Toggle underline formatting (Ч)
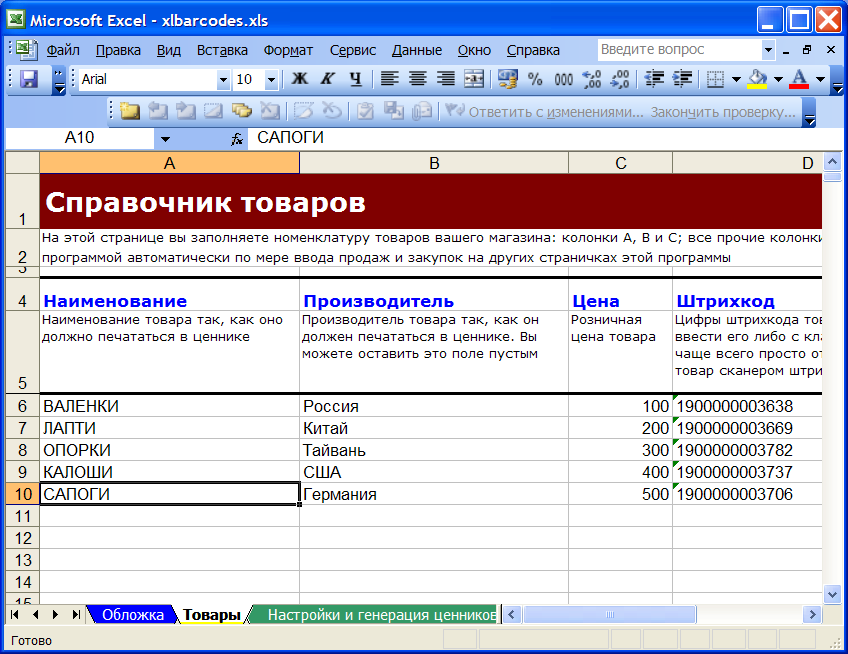 pyautogui.click(x=355, y=79)
